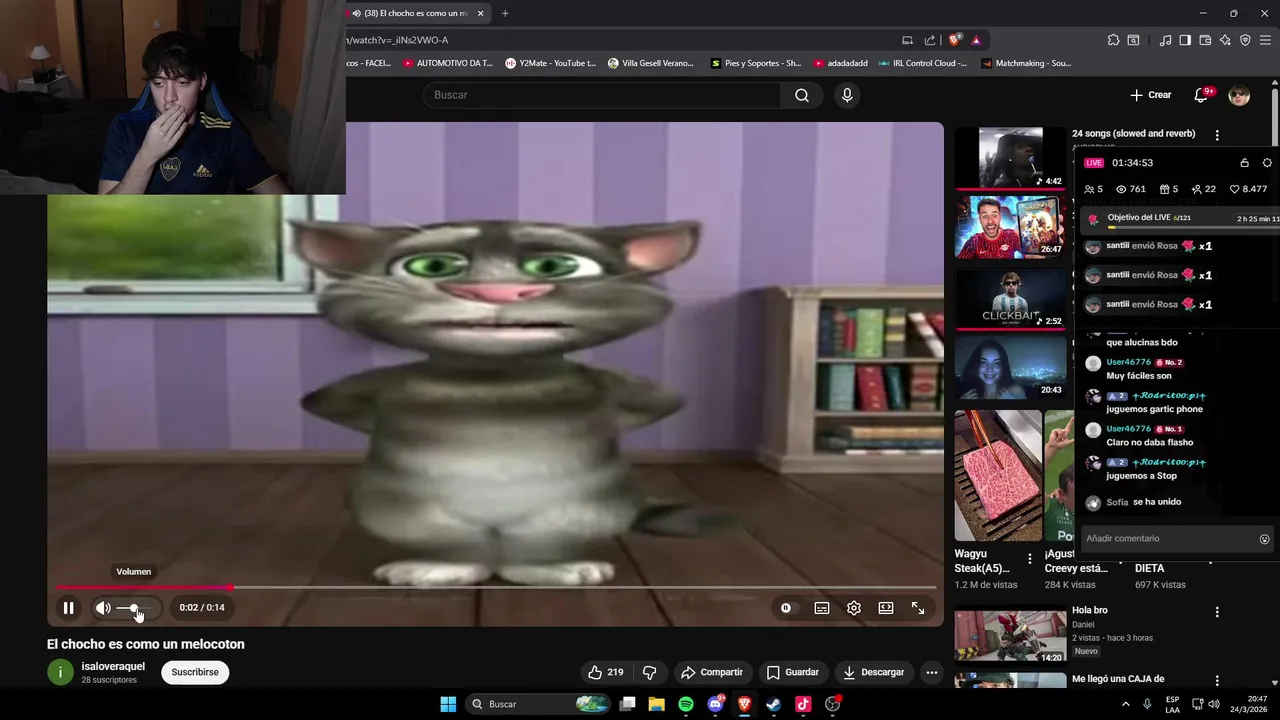Toggle video subtitles

[x=822, y=607]
